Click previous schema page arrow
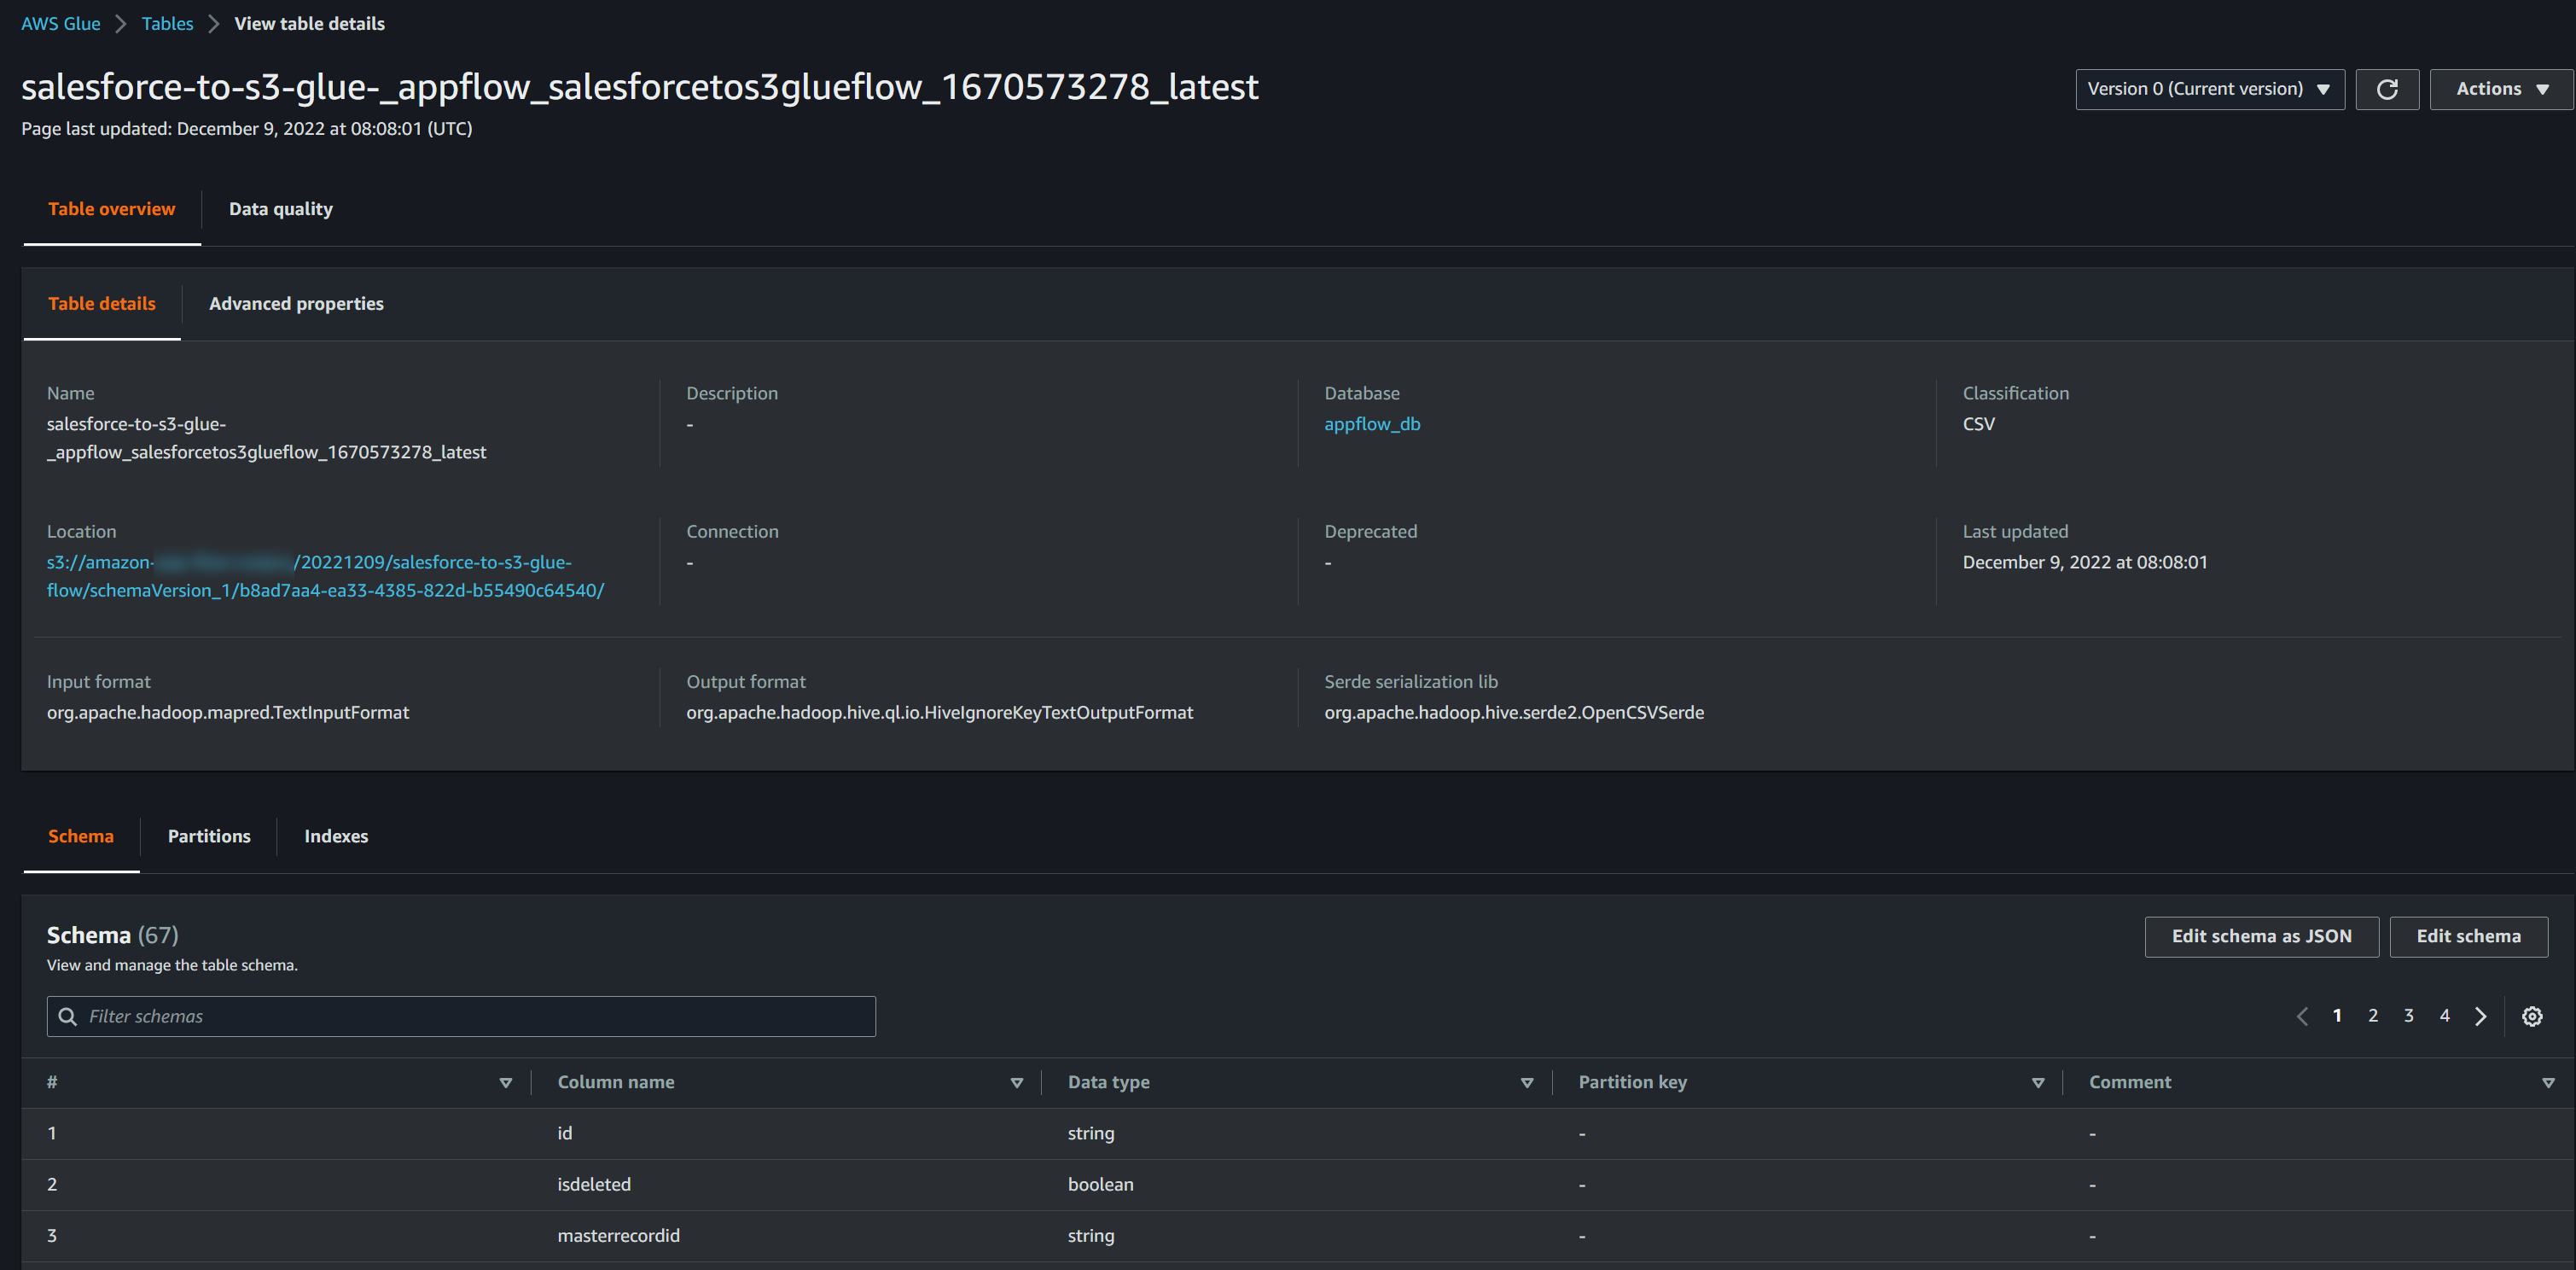2576x1270 pixels. click(x=2302, y=1016)
